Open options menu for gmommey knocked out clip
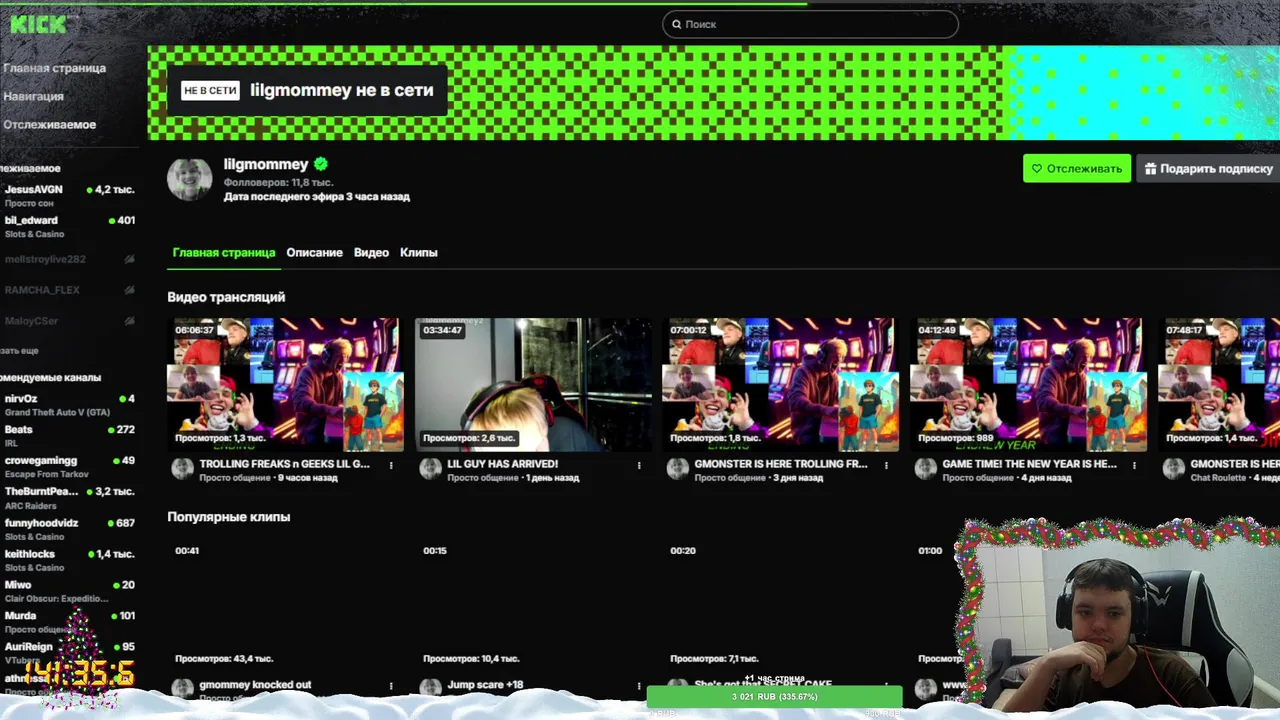This screenshot has width=1280, height=720. [x=391, y=686]
